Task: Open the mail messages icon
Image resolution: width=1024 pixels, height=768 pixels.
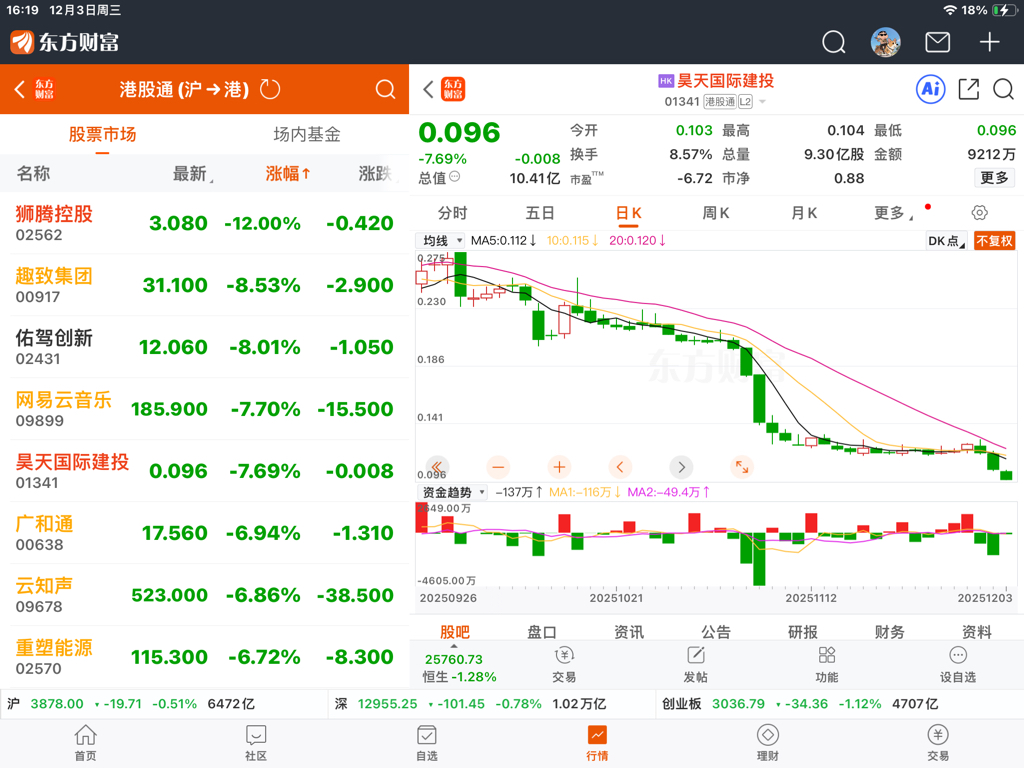Action: [x=937, y=42]
